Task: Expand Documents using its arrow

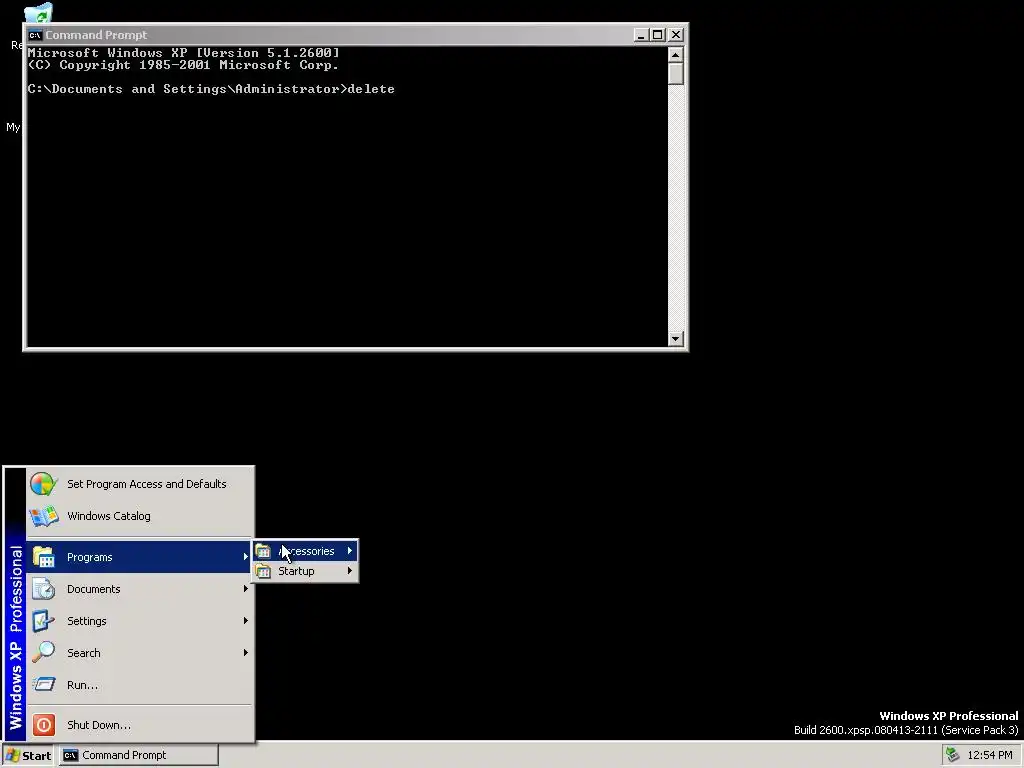Action: 246,588
